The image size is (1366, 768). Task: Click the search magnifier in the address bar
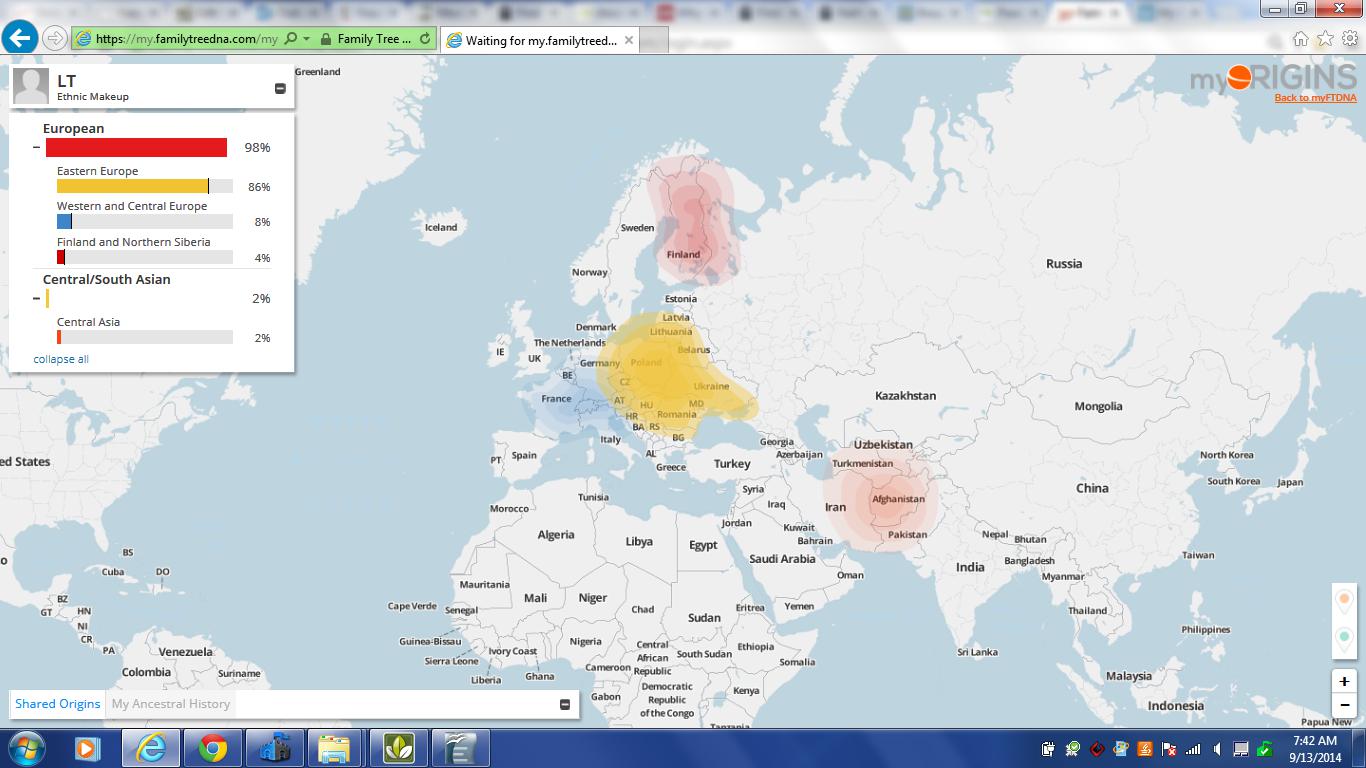(x=290, y=39)
